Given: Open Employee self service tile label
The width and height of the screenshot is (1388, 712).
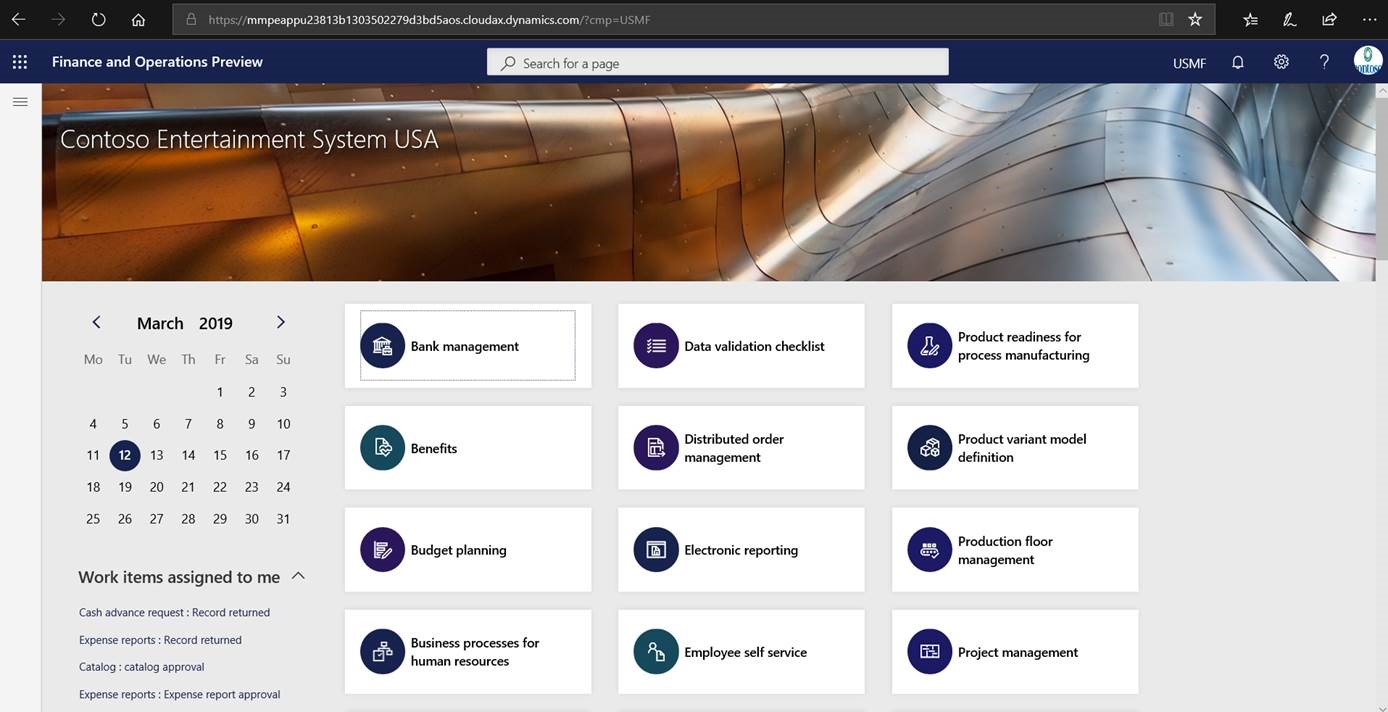Looking at the screenshot, I should click(745, 652).
